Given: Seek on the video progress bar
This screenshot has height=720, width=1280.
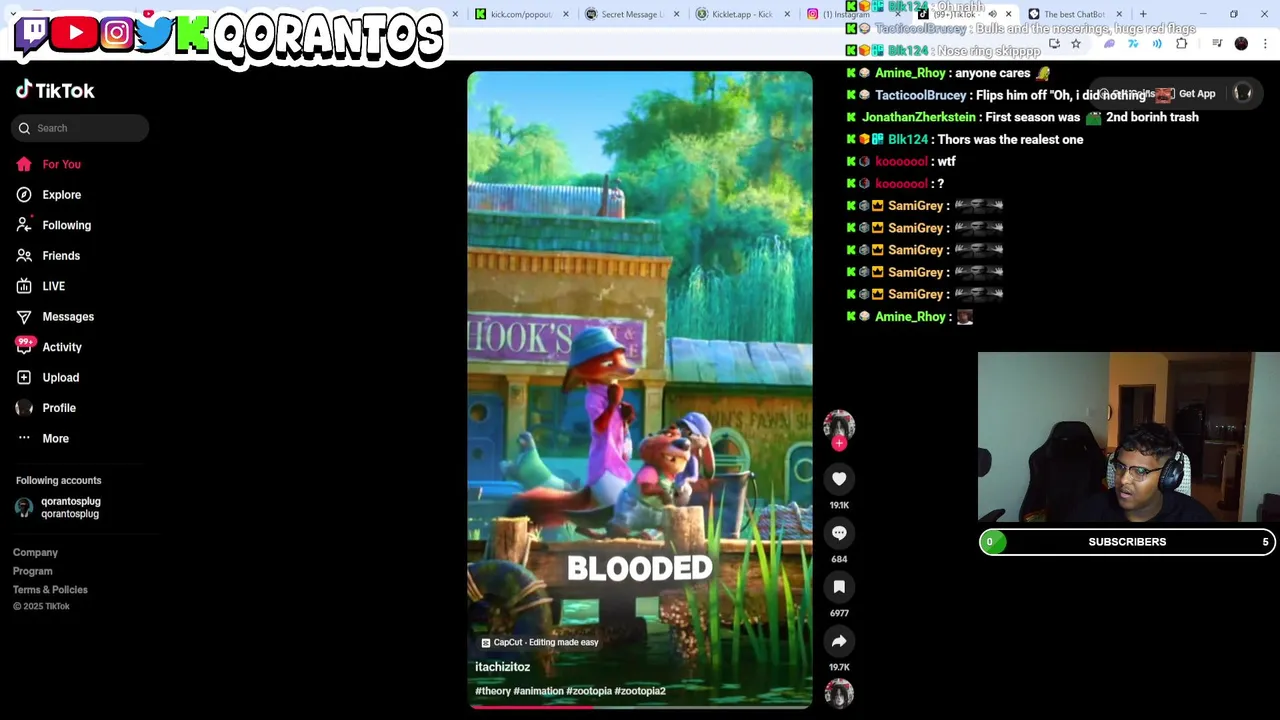Looking at the screenshot, I should [640, 707].
